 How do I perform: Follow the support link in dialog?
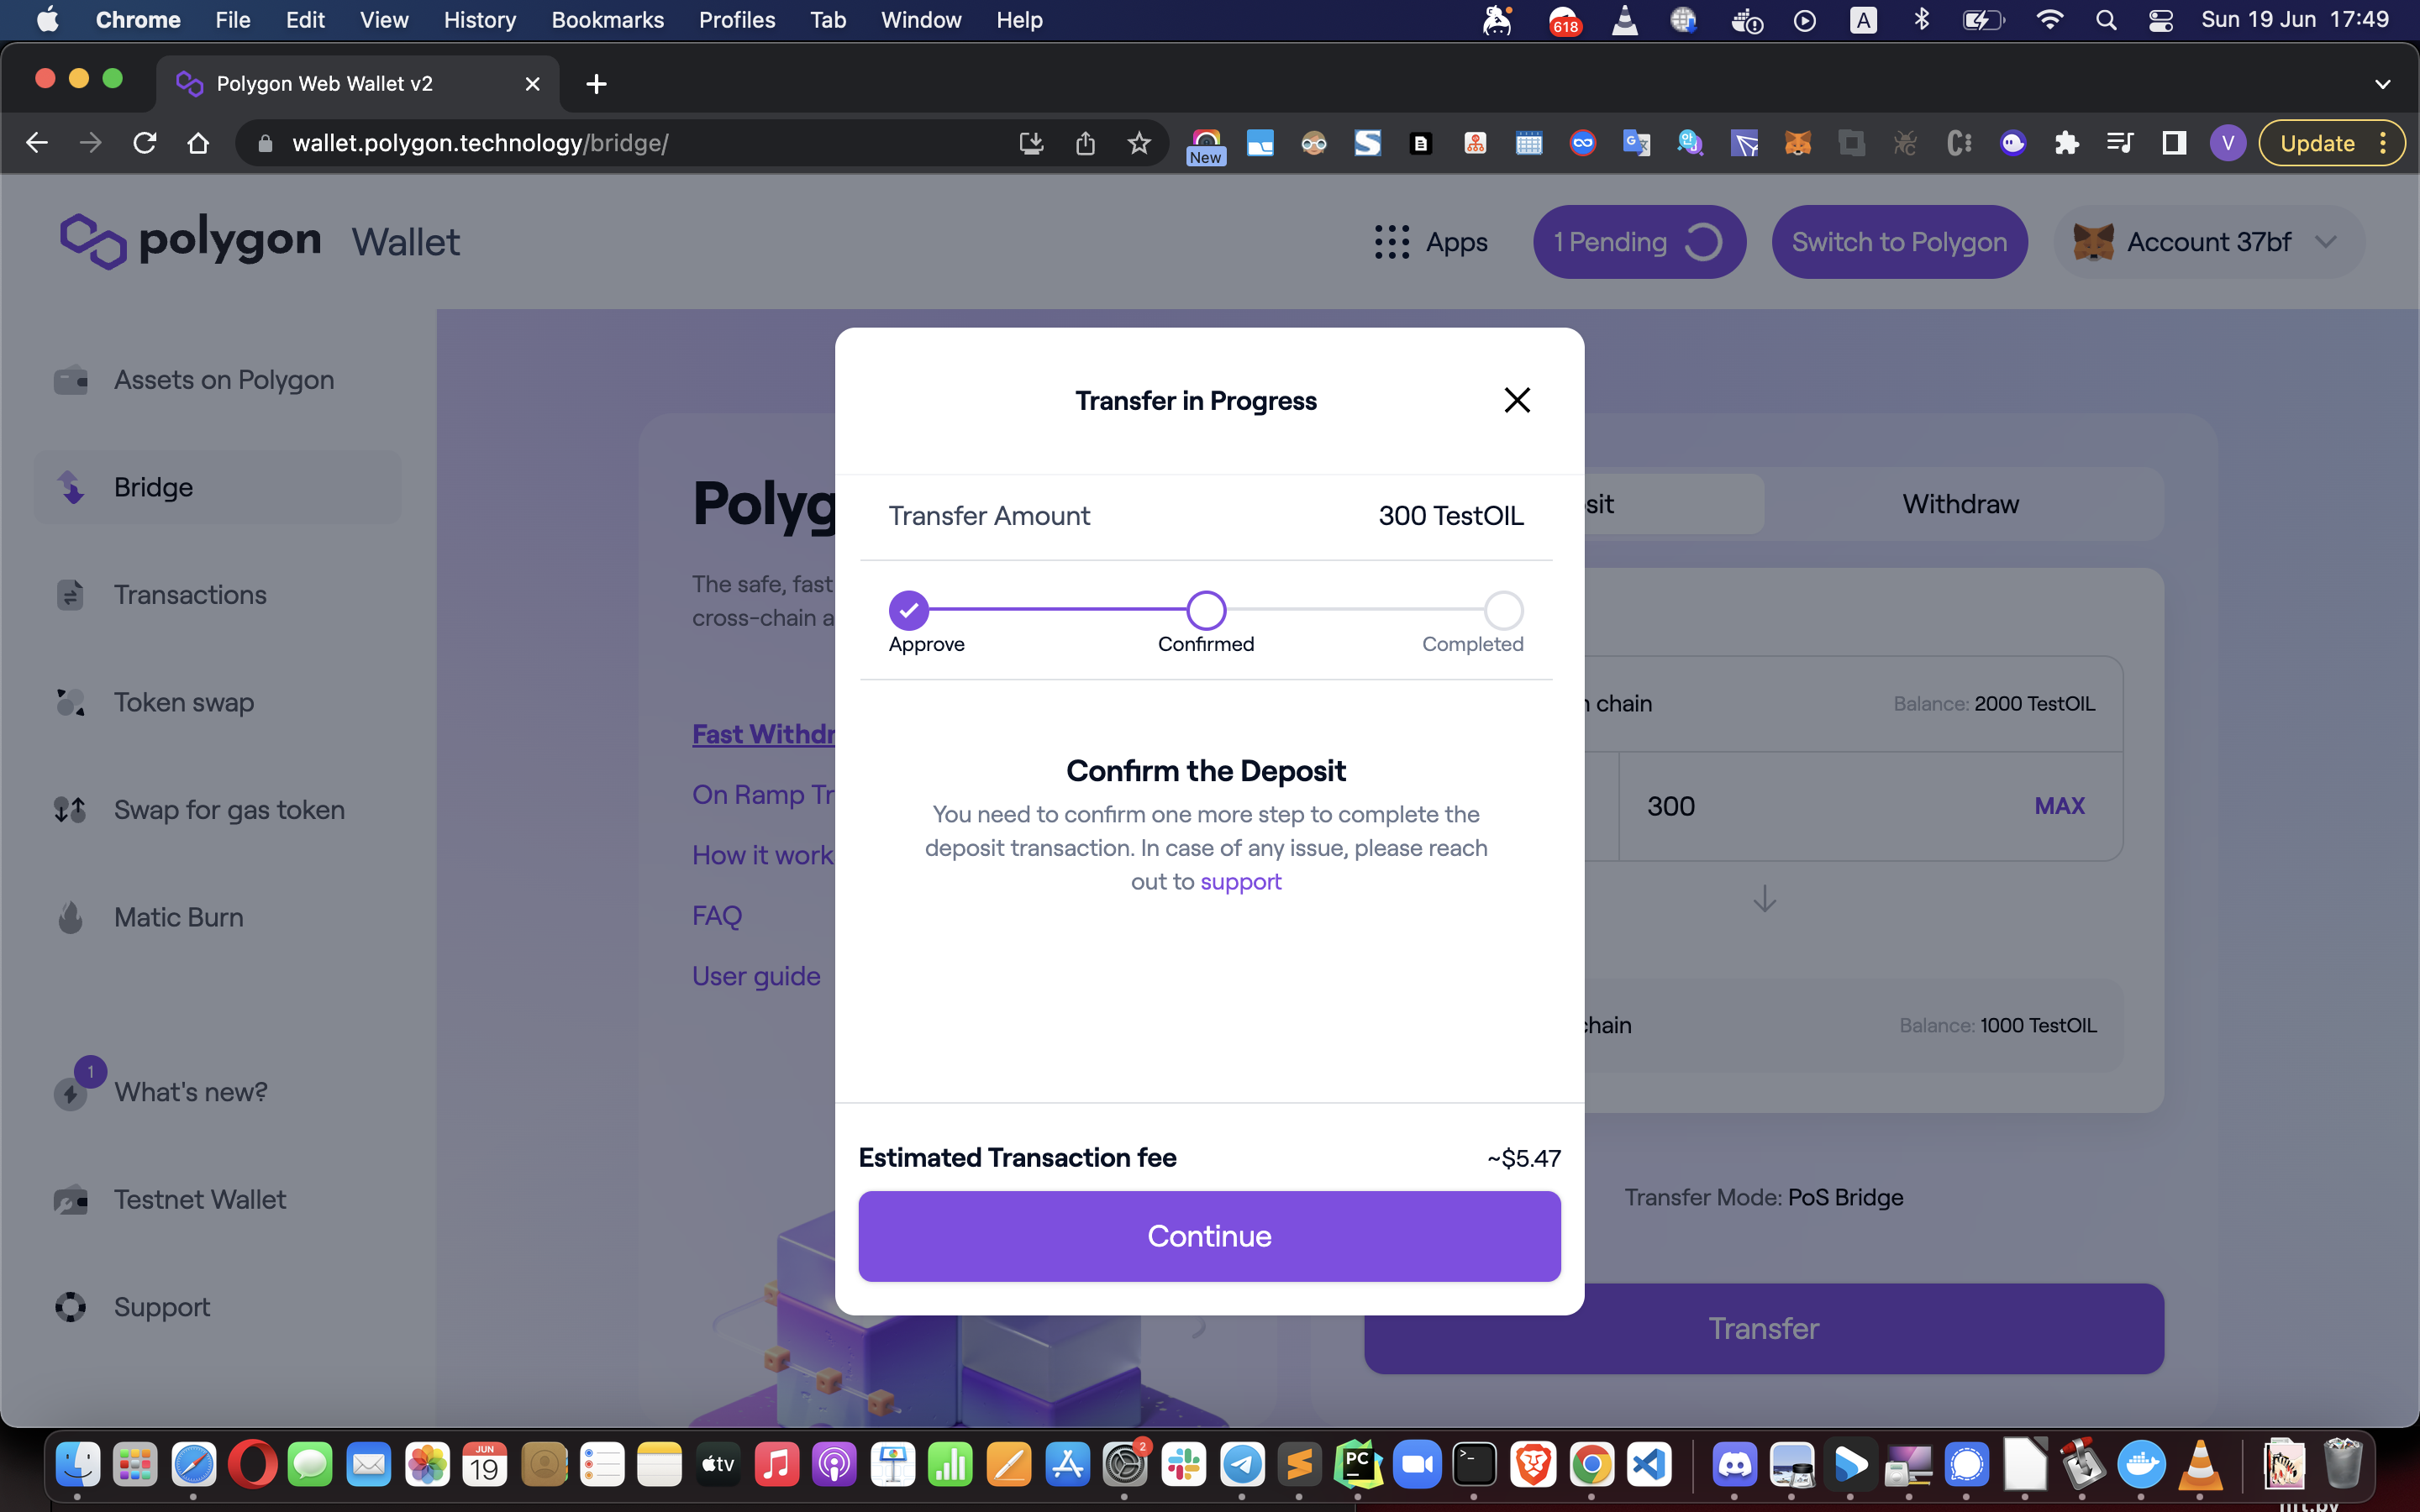coord(1240,881)
